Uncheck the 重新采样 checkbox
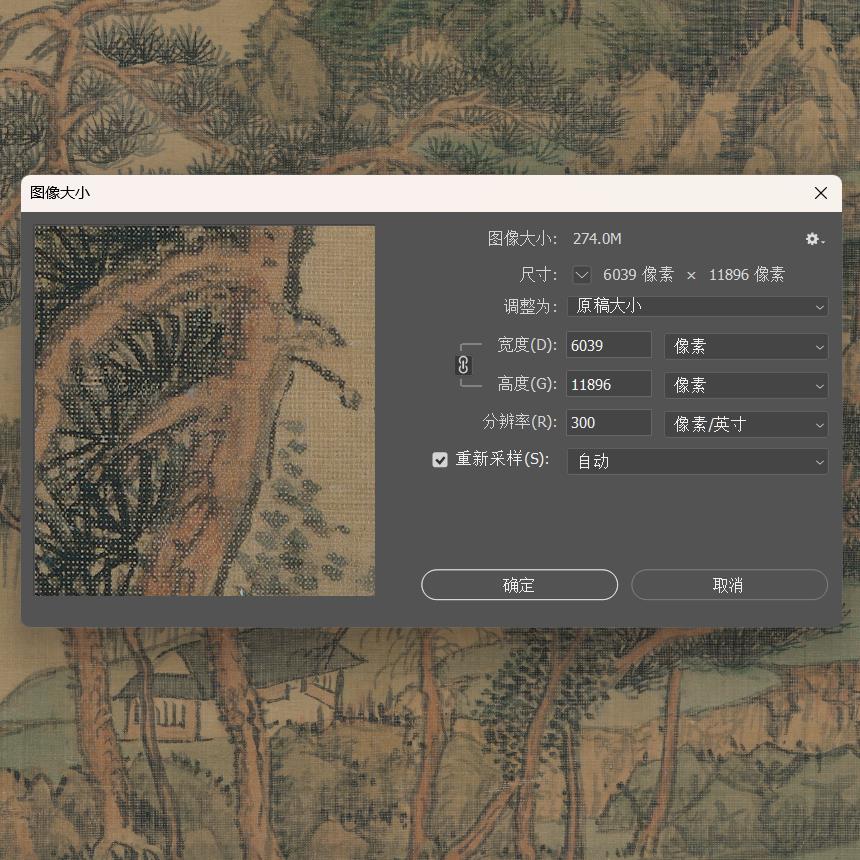The width and height of the screenshot is (860, 860). [x=440, y=460]
